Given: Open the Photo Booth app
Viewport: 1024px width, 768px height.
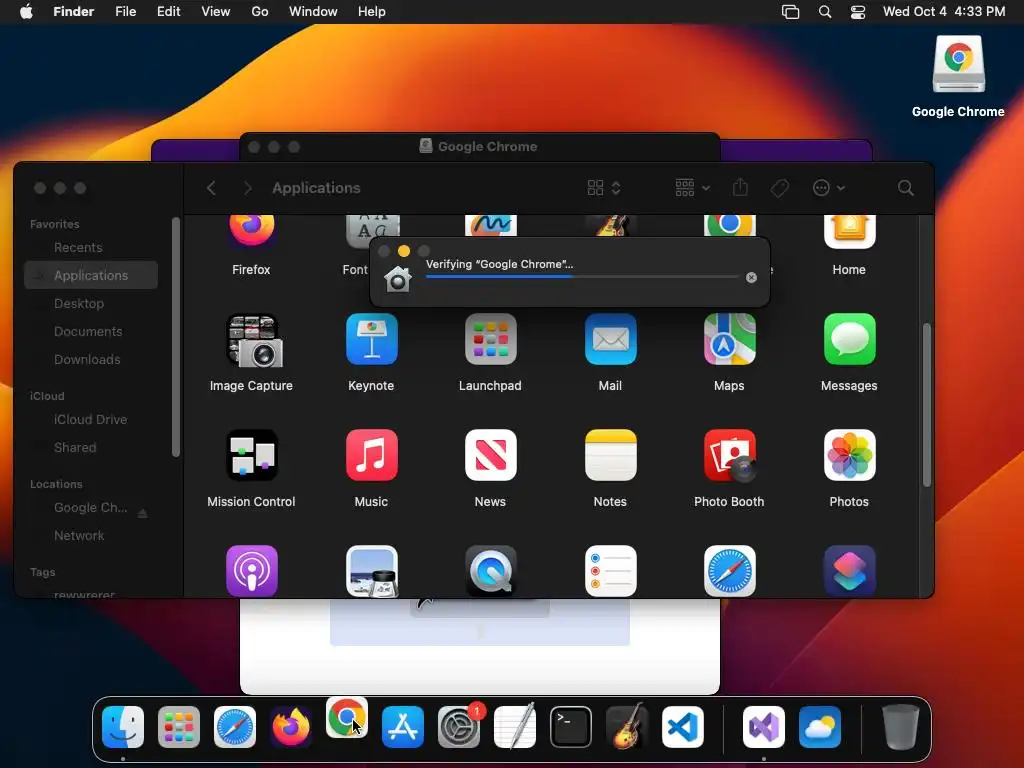Looking at the screenshot, I should point(730,455).
